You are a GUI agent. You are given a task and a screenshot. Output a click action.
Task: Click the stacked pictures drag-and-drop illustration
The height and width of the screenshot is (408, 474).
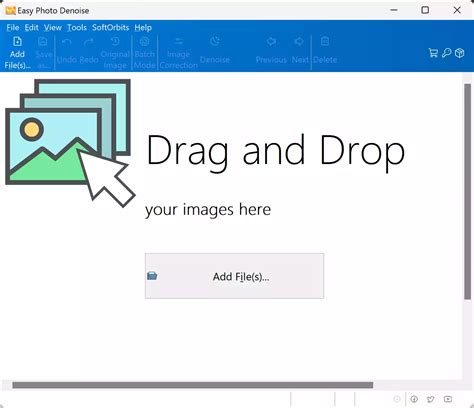70,143
